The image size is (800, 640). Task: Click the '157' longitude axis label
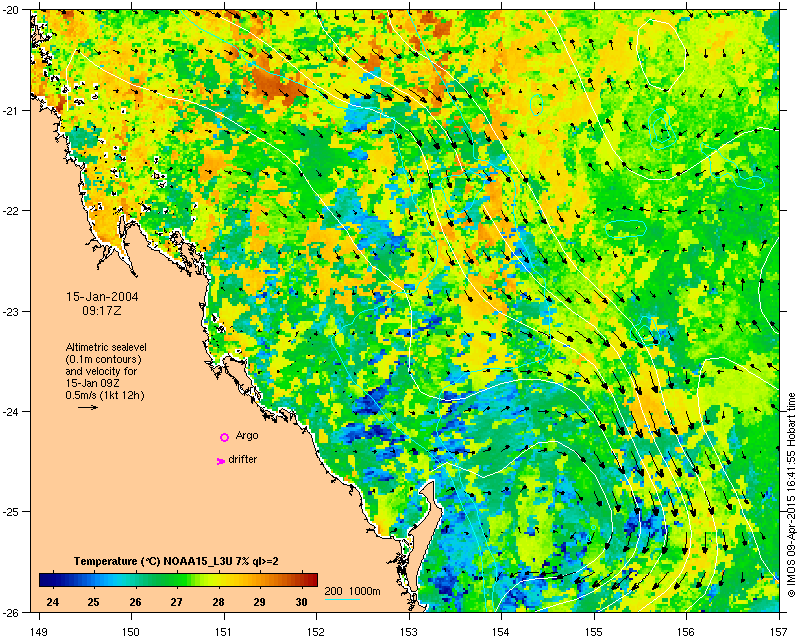pyautogui.click(x=779, y=631)
